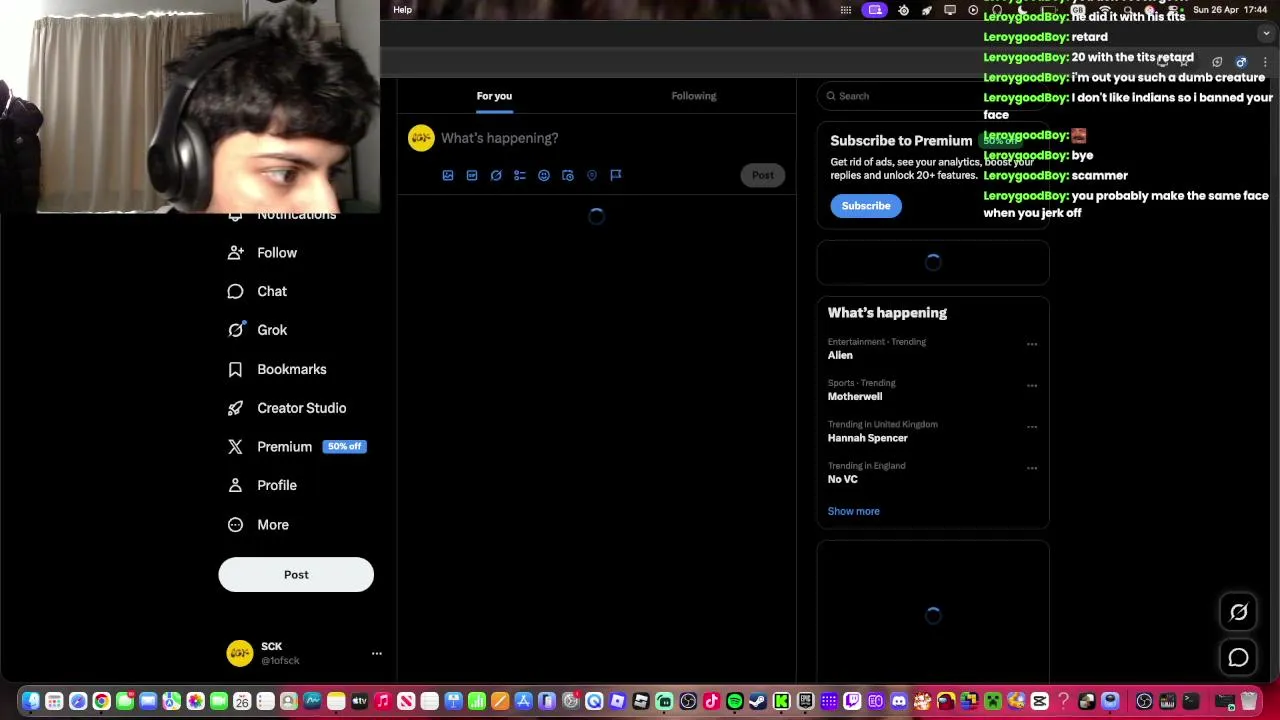Launch Minecraft from the dock
This screenshot has width=1280, height=720.
(993, 701)
